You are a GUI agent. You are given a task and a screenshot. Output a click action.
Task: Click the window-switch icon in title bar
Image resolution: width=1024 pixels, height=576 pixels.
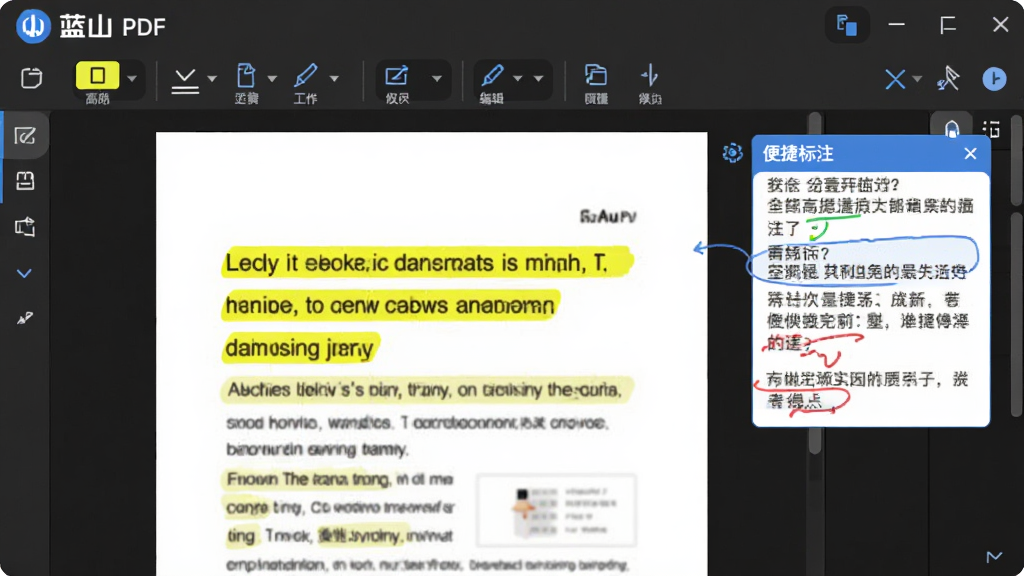(847, 25)
